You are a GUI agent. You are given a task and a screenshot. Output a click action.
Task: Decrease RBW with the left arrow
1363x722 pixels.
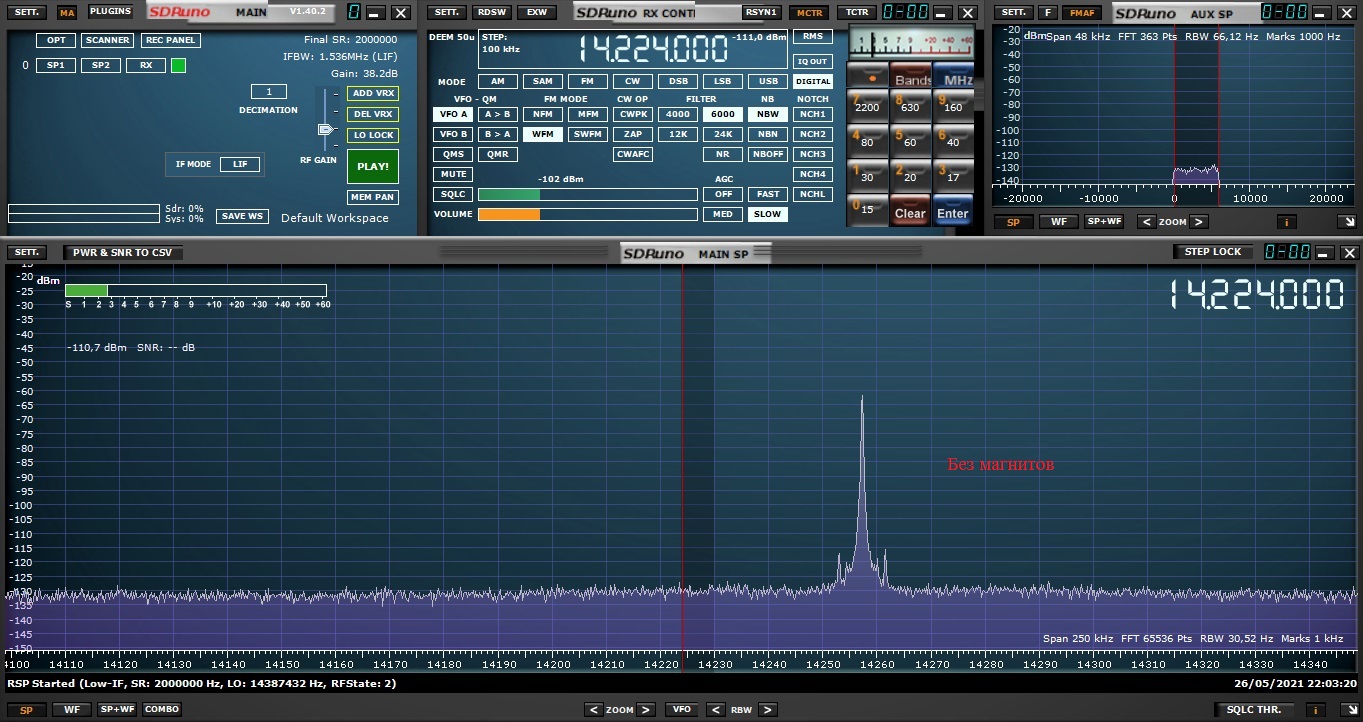click(715, 710)
